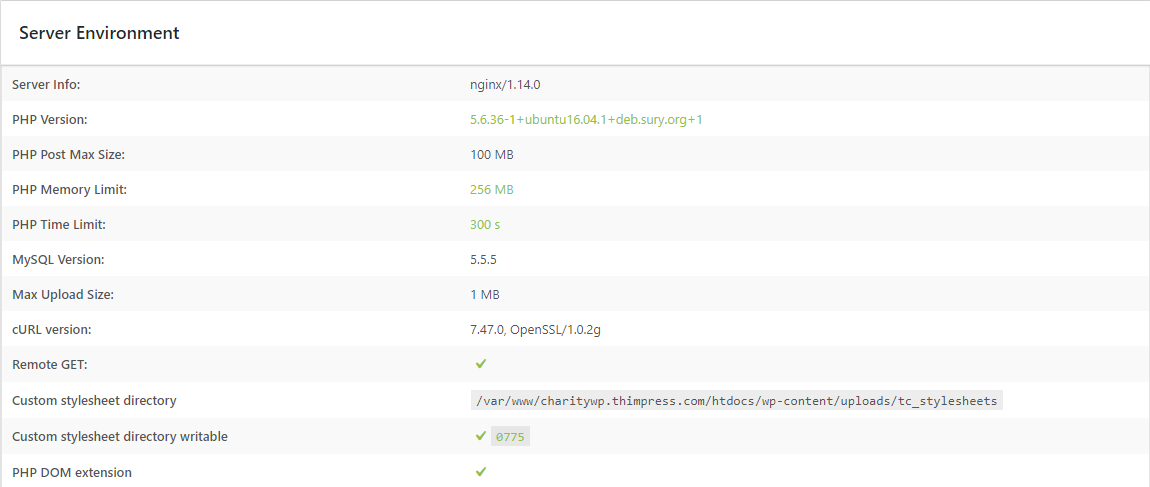
Task: Click the Custom stylesheet directory writable label
Action: tap(120, 436)
